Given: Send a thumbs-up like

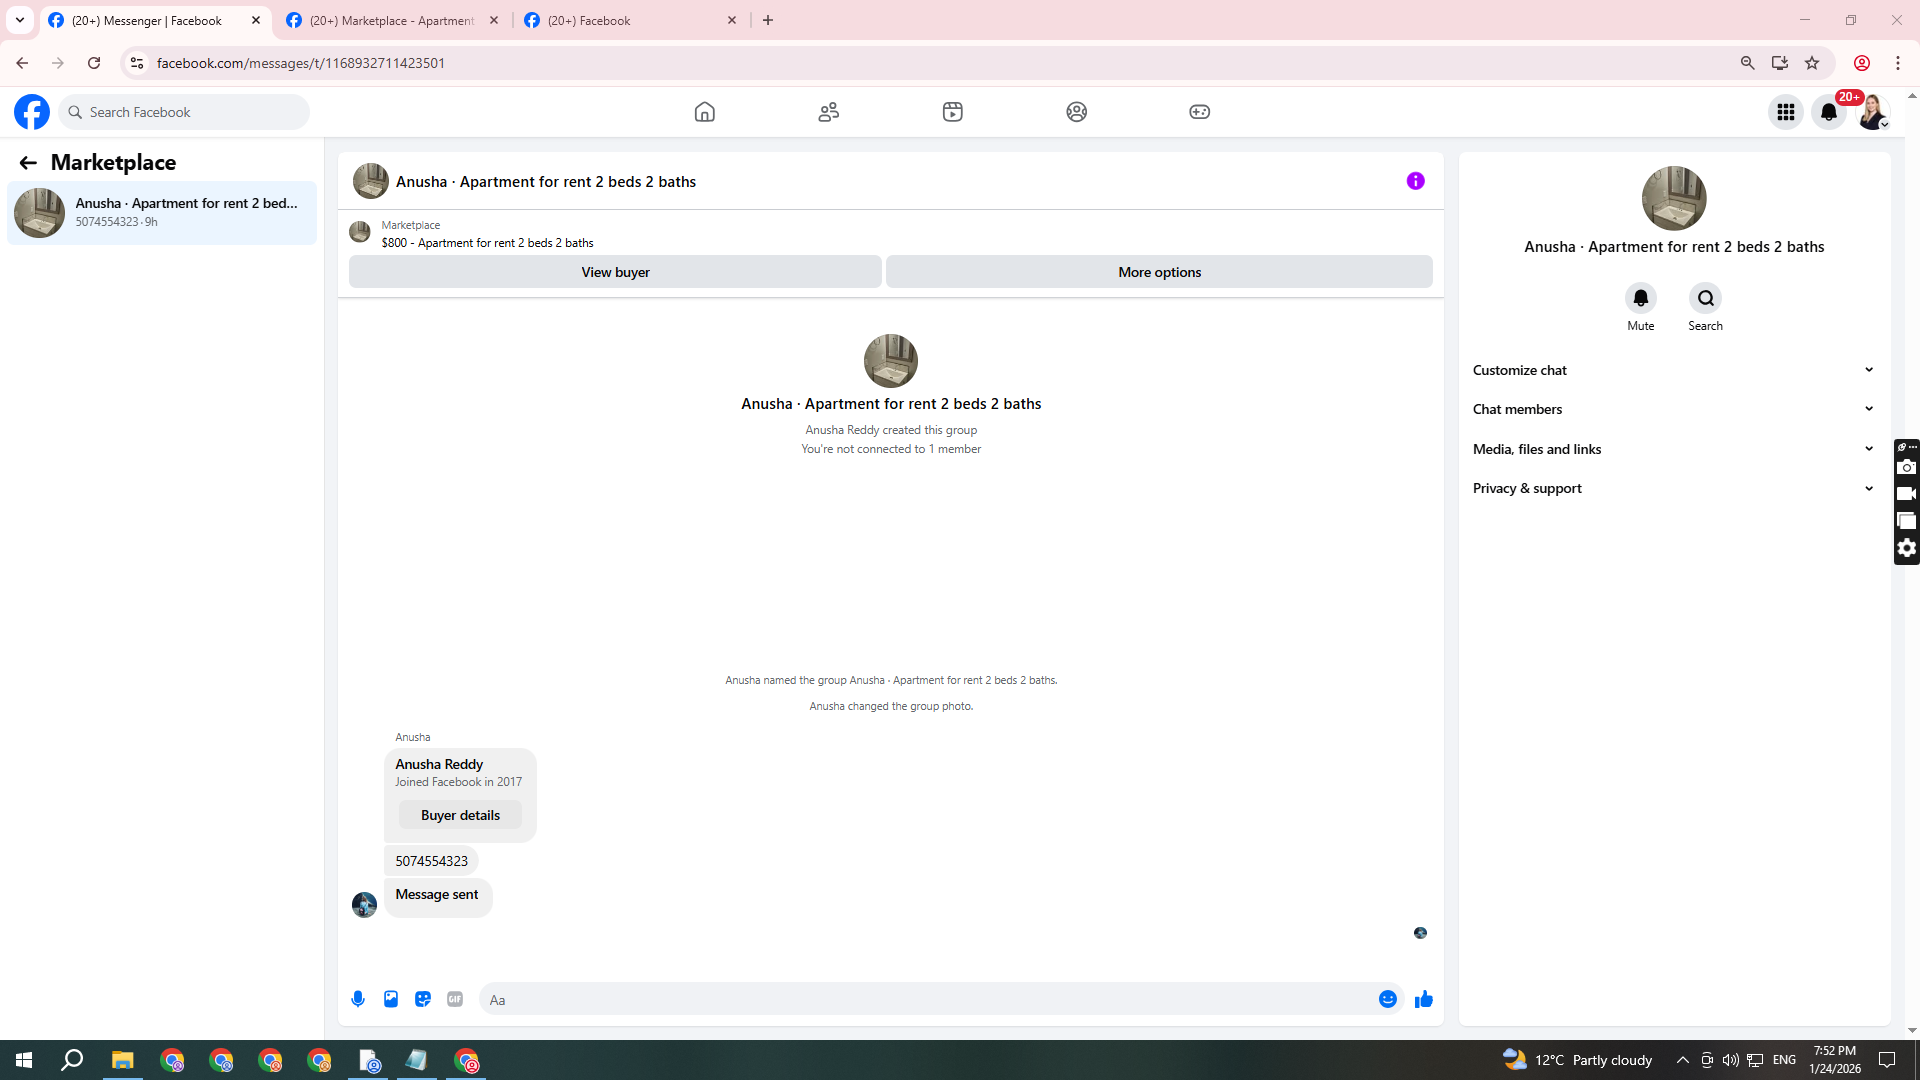Looking at the screenshot, I should [1424, 999].
